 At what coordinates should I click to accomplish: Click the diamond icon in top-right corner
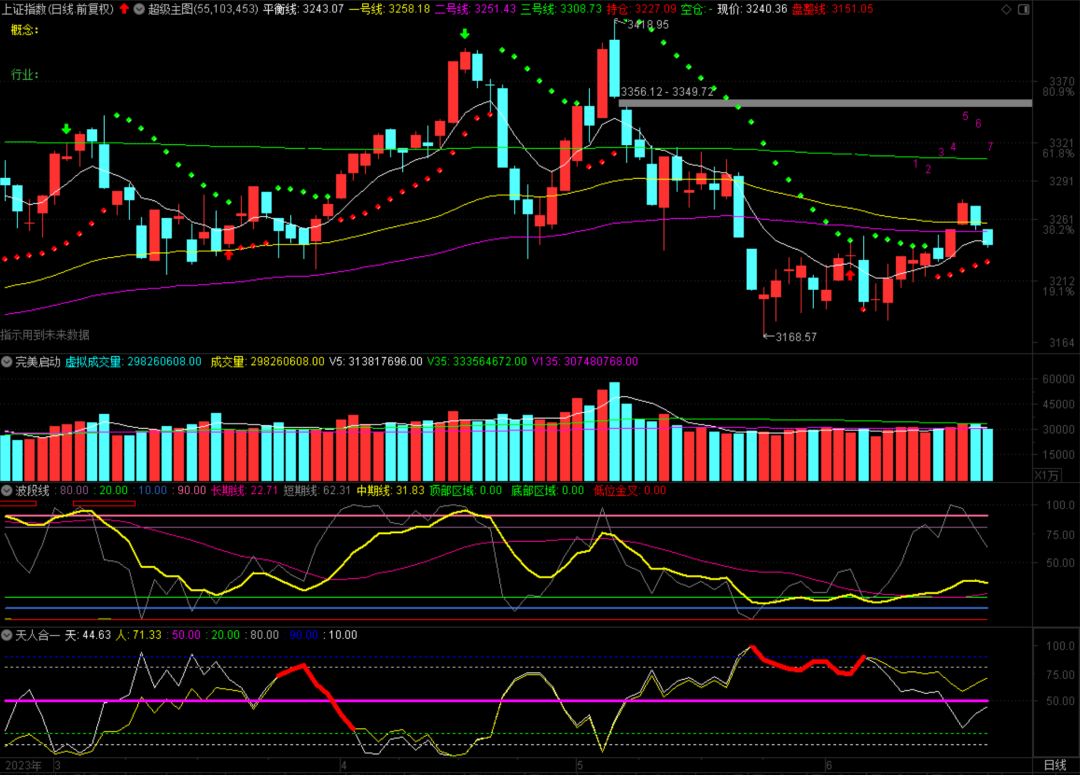1005,9
